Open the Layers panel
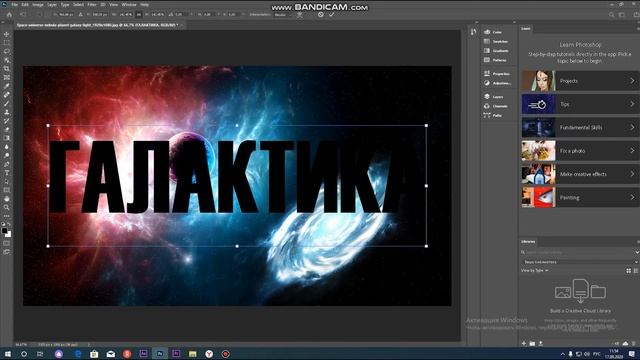 (493, 97)
